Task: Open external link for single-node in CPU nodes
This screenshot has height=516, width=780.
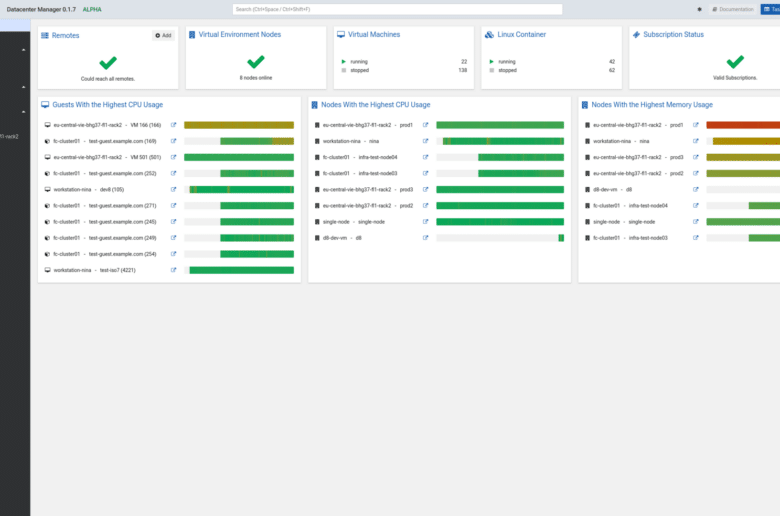Action: click(425, 221)
